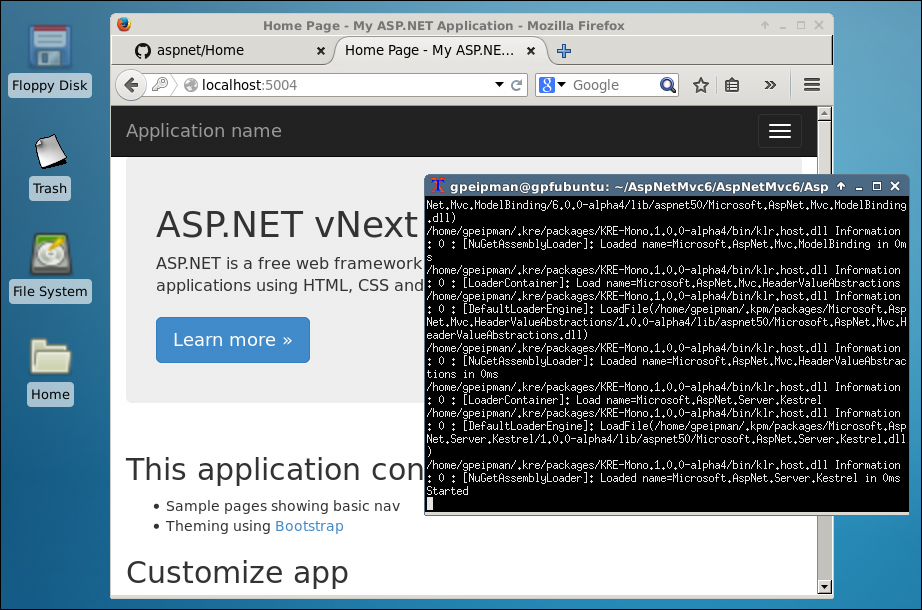Open the Floppy Disk desktop icon
Viewport: 922px width, 610px height.
coord(50,59)
